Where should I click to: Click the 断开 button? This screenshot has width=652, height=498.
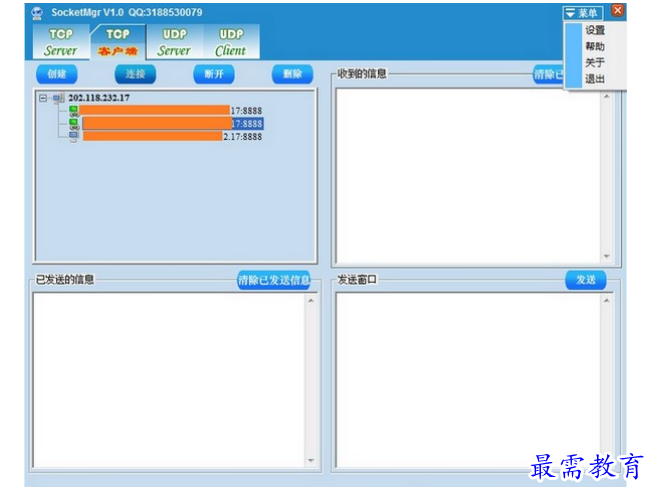[x=214, y=74]
